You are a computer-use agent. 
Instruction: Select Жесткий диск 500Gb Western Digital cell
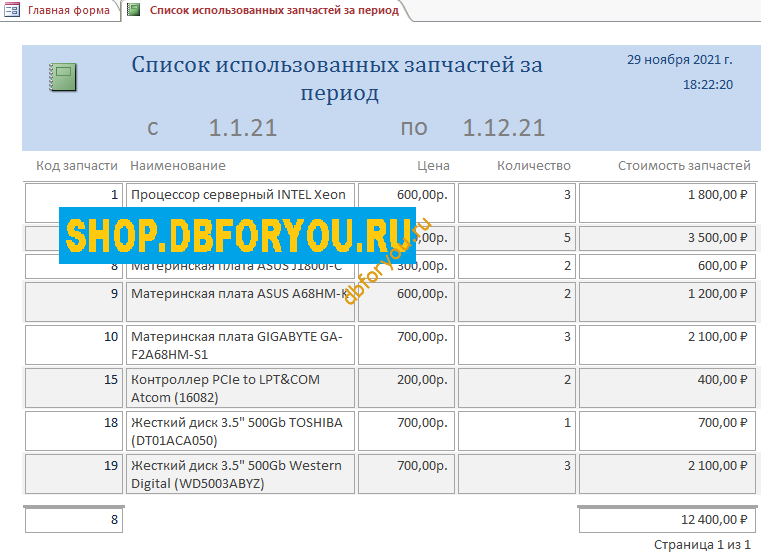coord(240,474)
